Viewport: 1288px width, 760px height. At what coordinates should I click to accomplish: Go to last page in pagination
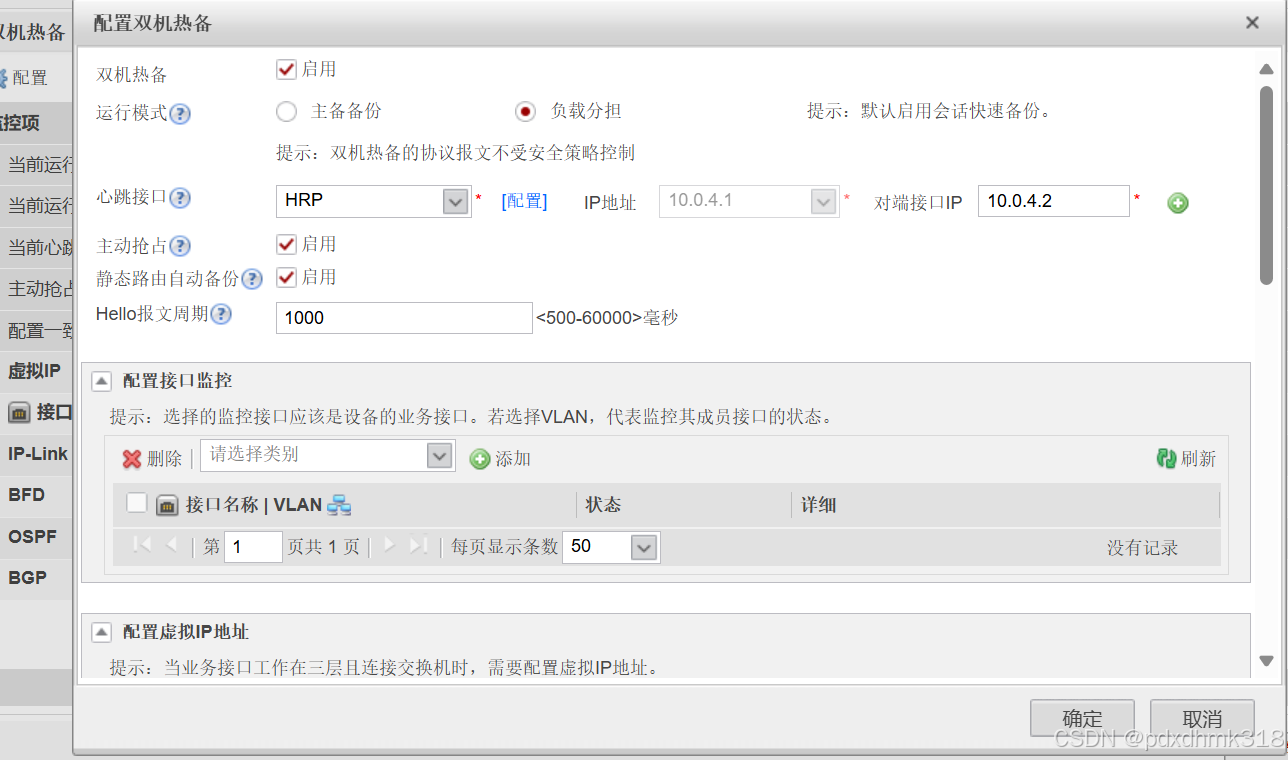(x=419, y=546)
